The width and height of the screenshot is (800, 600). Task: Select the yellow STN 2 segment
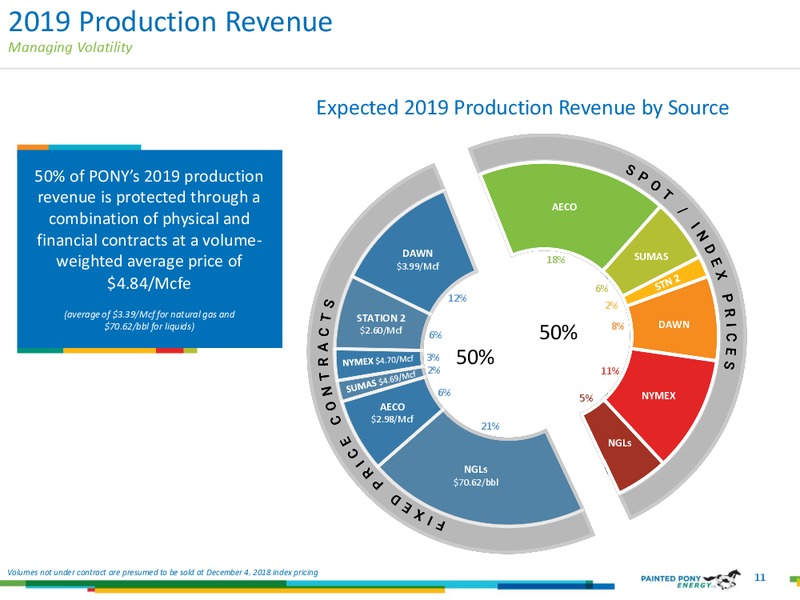pyautogui.click(x=666, y=282)
